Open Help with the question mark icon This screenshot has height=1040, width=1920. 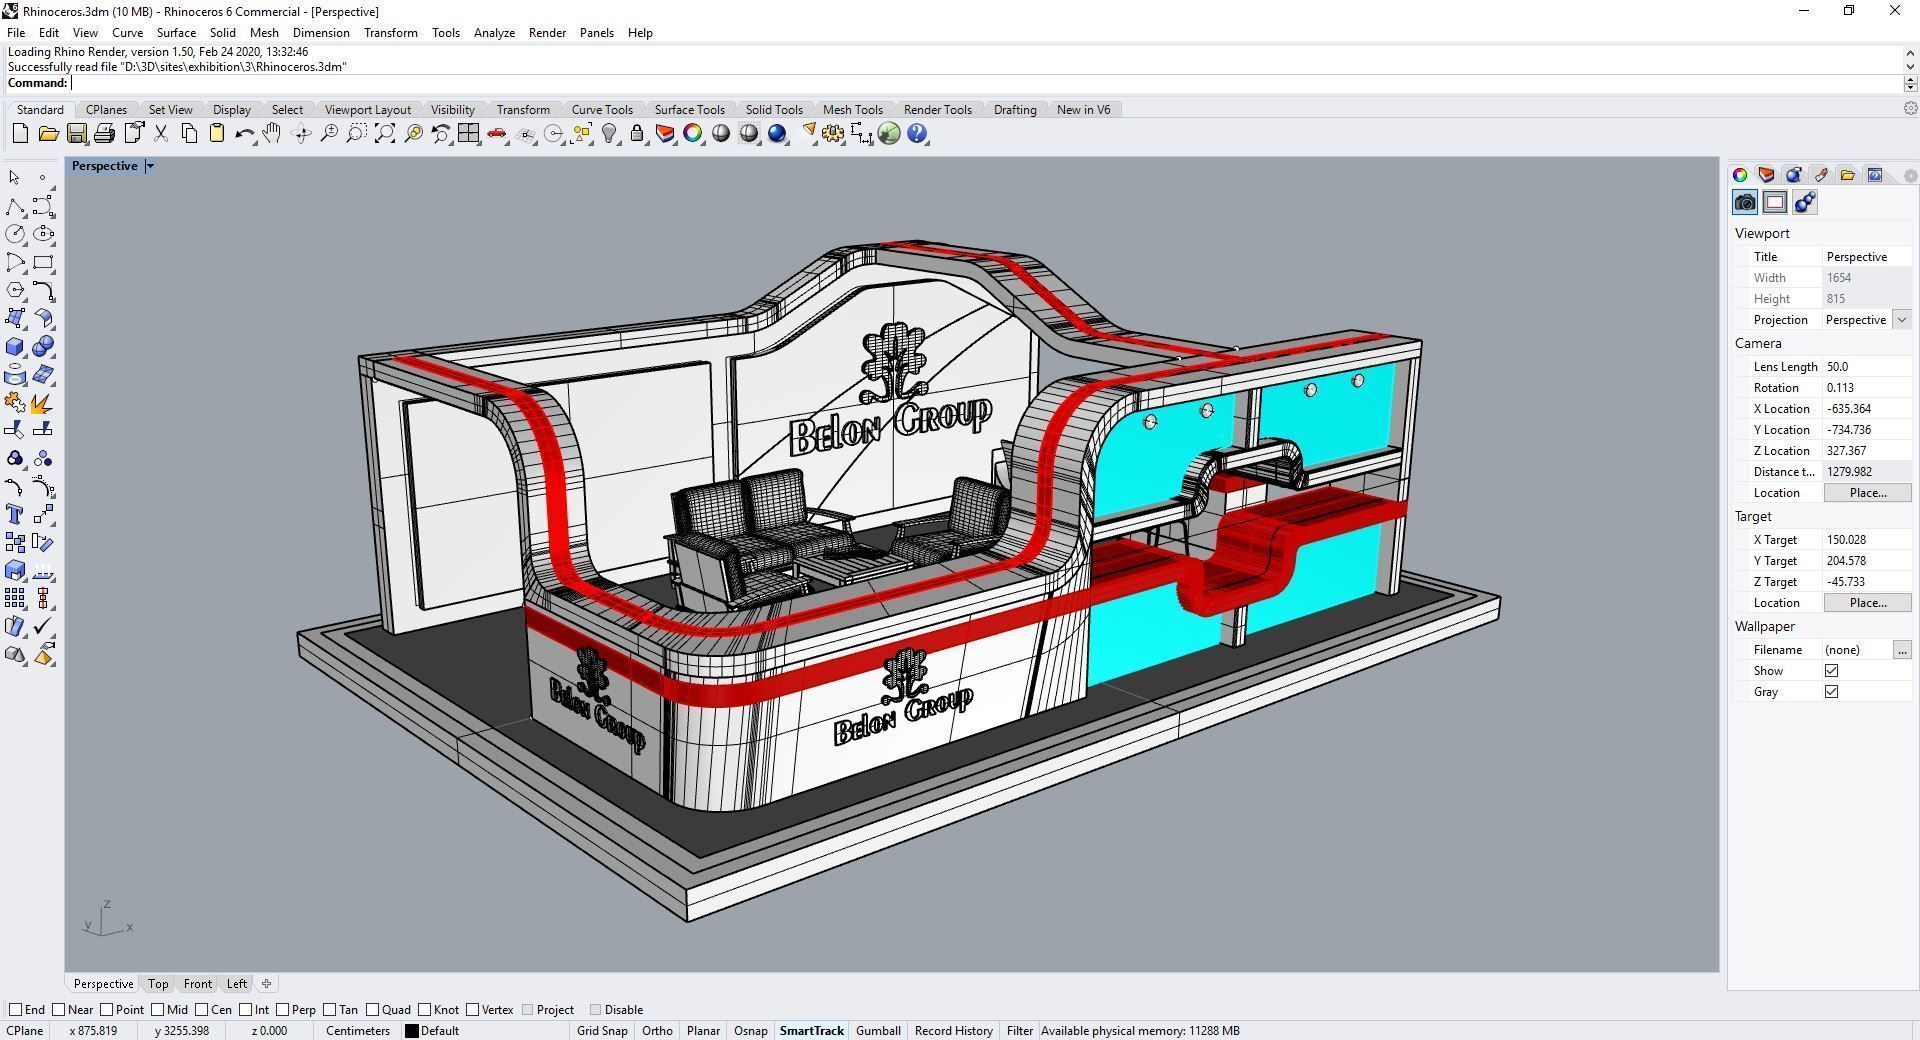pos(917,134)
